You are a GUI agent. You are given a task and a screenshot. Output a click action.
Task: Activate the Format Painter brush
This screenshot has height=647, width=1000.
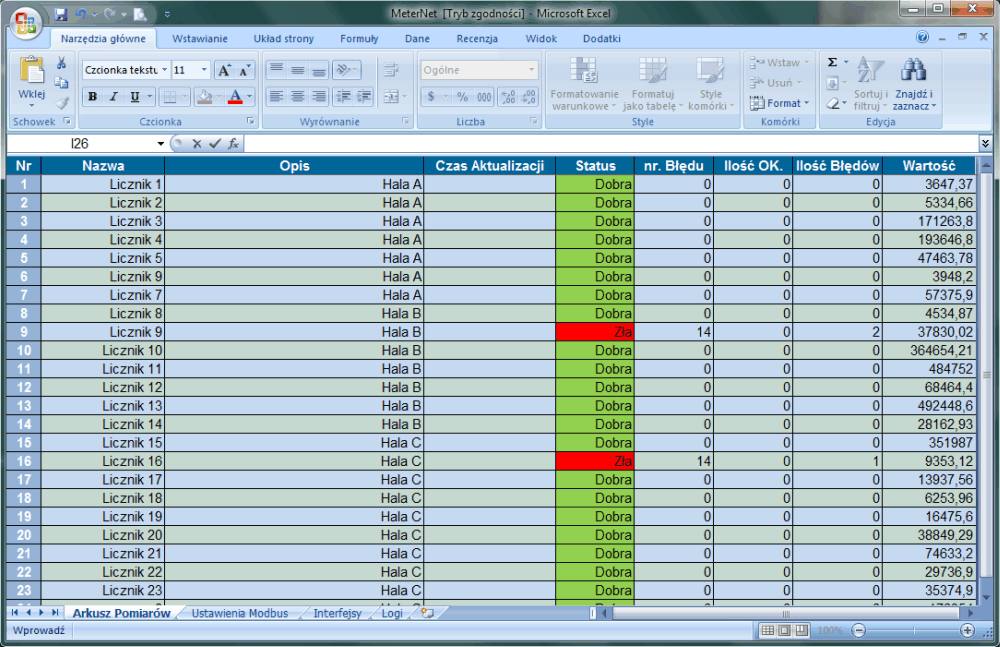(x=61, y=102)
